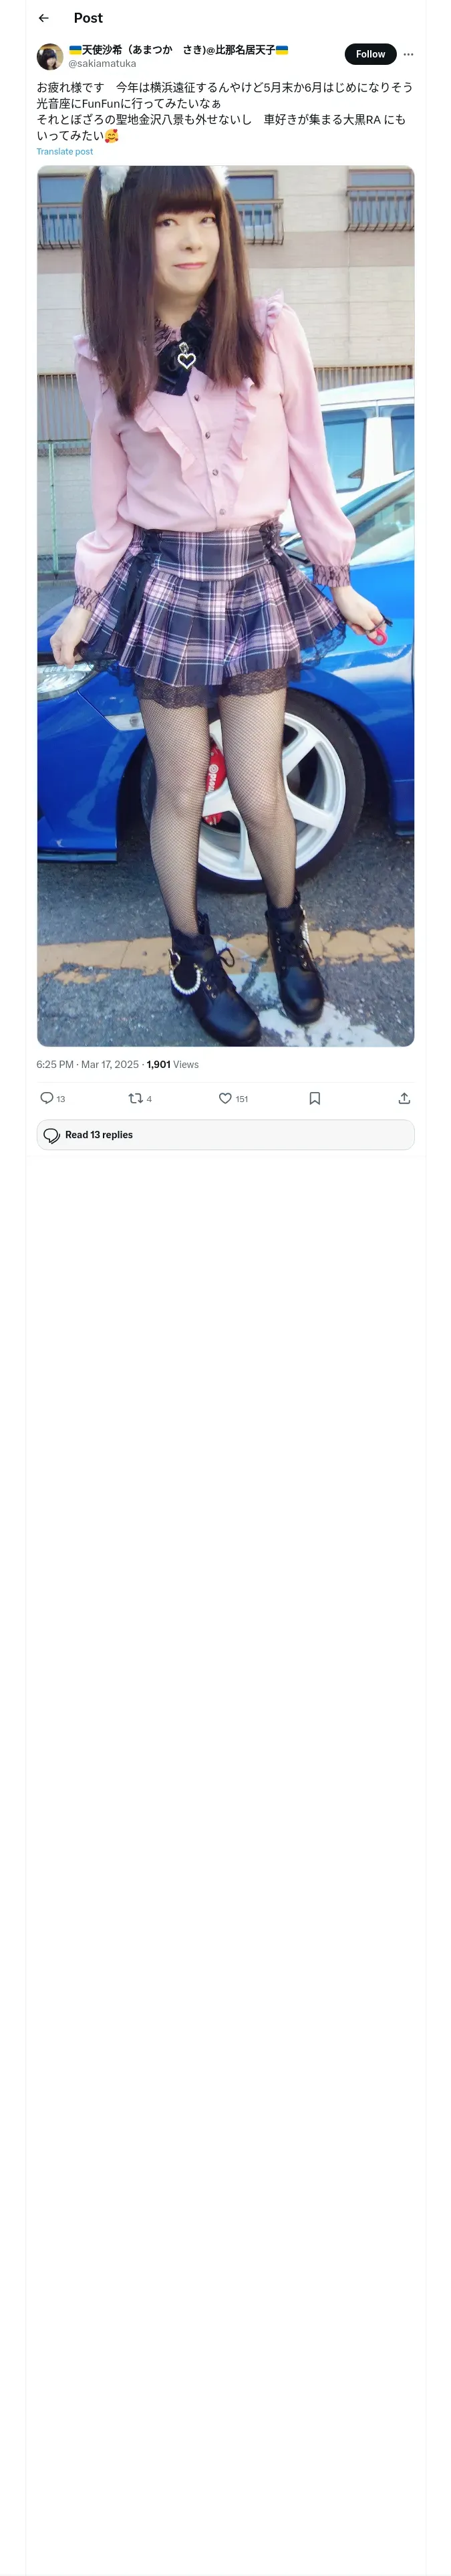Follow the @sakiamatuka account

370,54
